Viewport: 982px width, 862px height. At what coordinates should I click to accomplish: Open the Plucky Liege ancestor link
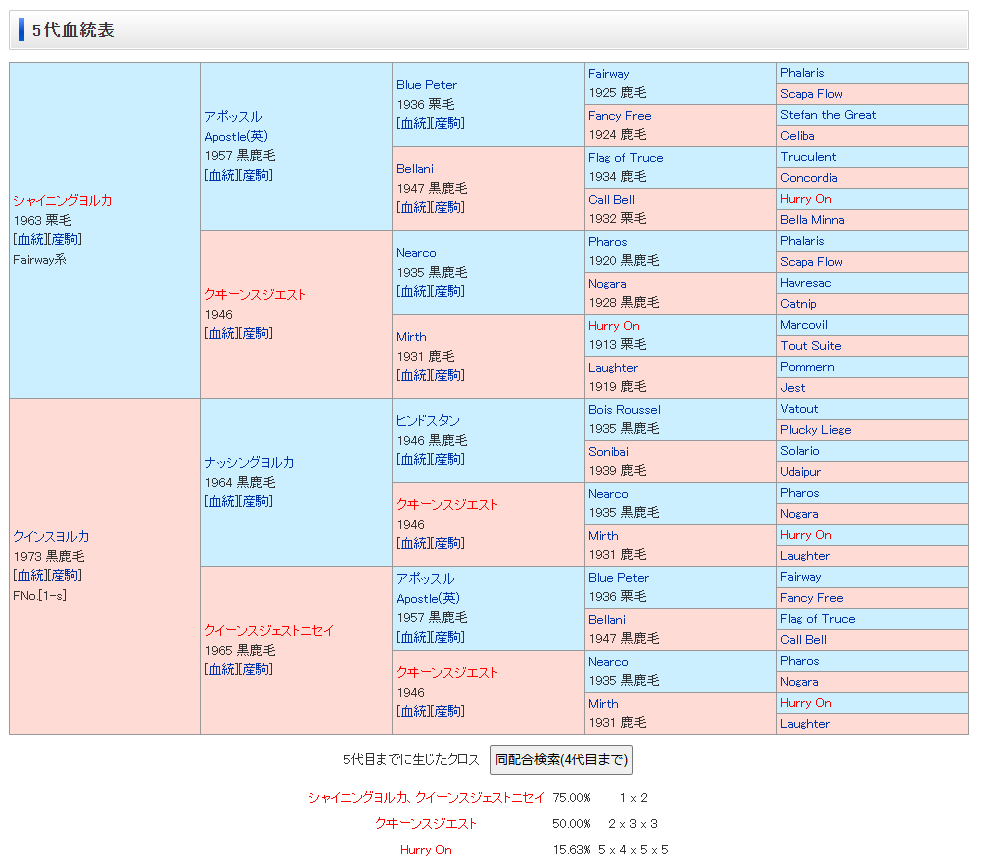pyautogui.click(x=815, y=429)
